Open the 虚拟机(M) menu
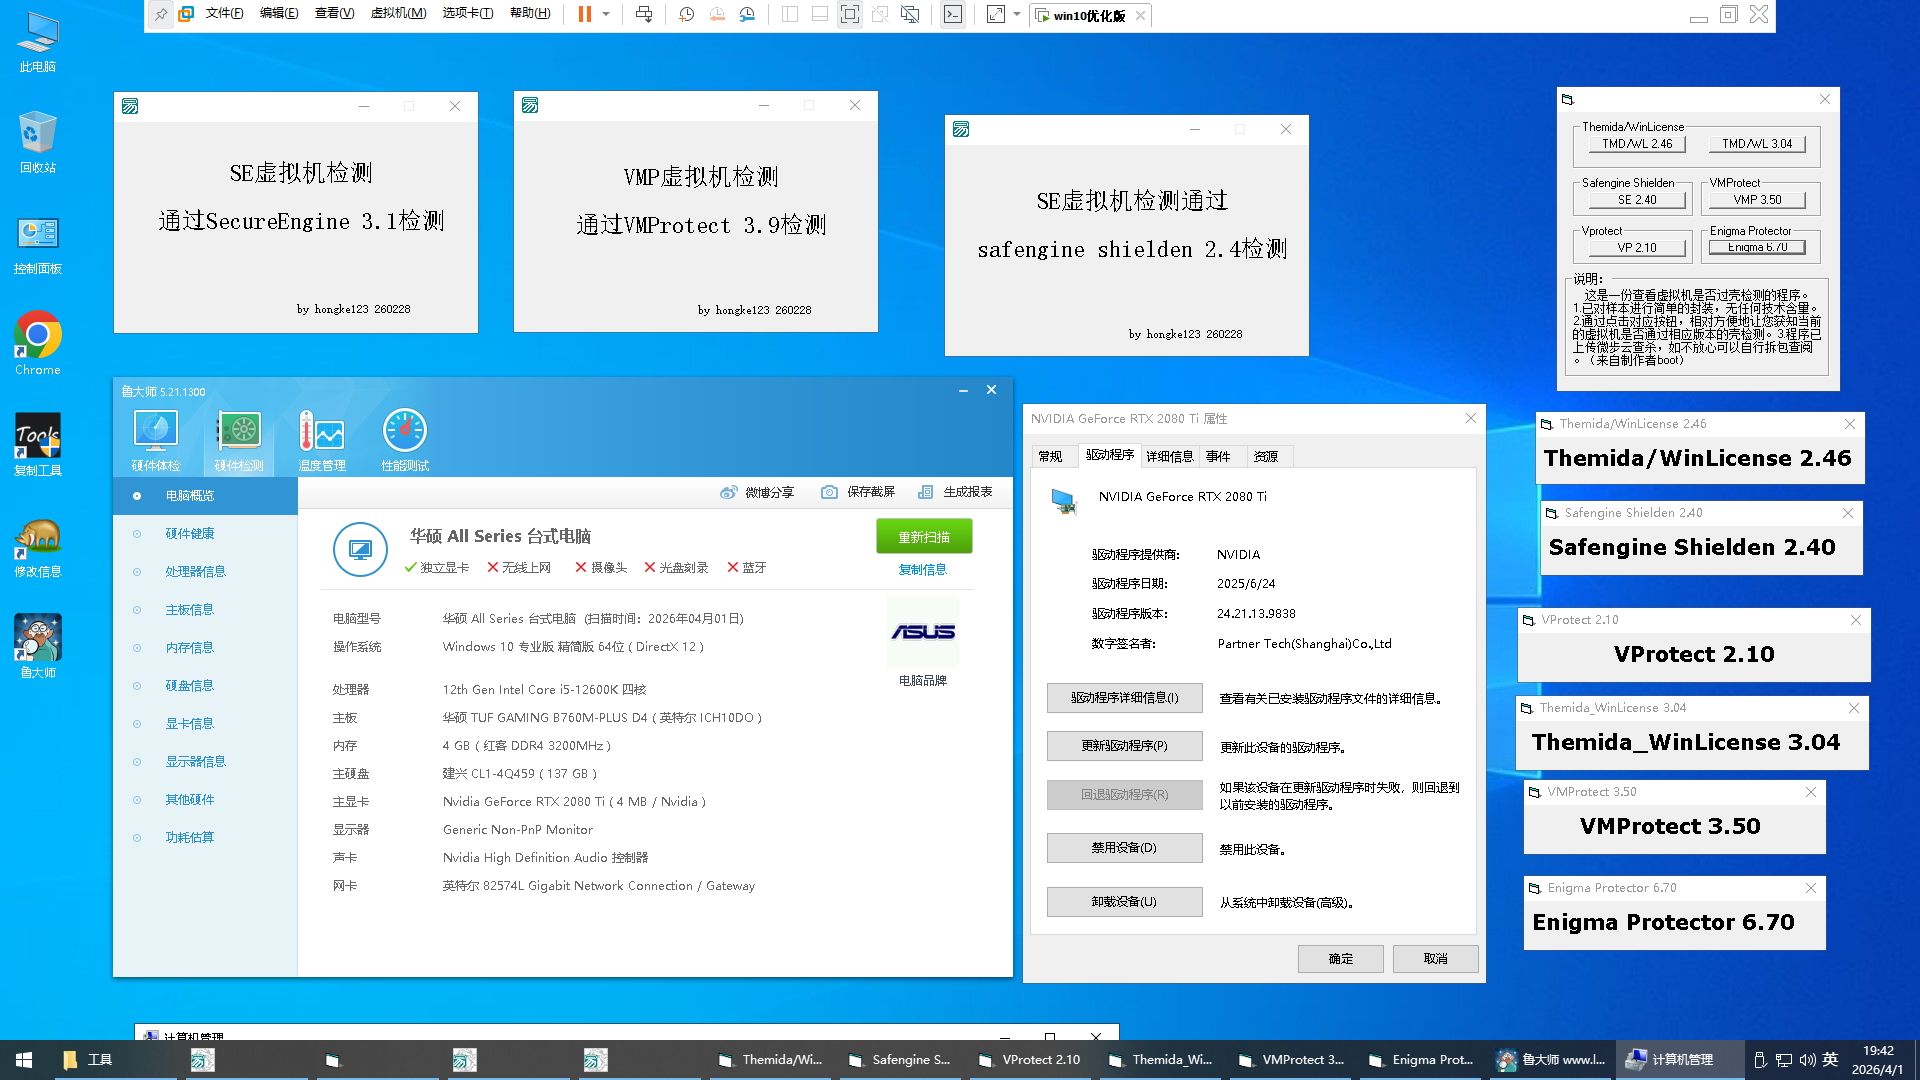 398,13
